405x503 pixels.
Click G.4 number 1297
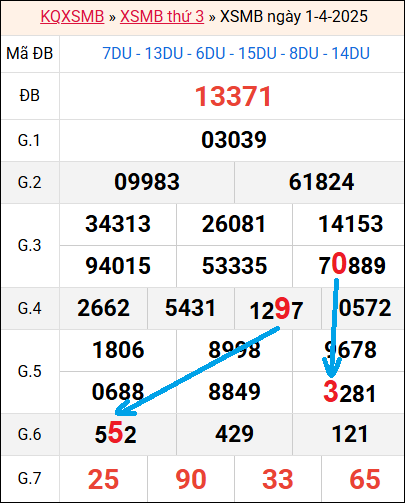click(276, 309)
